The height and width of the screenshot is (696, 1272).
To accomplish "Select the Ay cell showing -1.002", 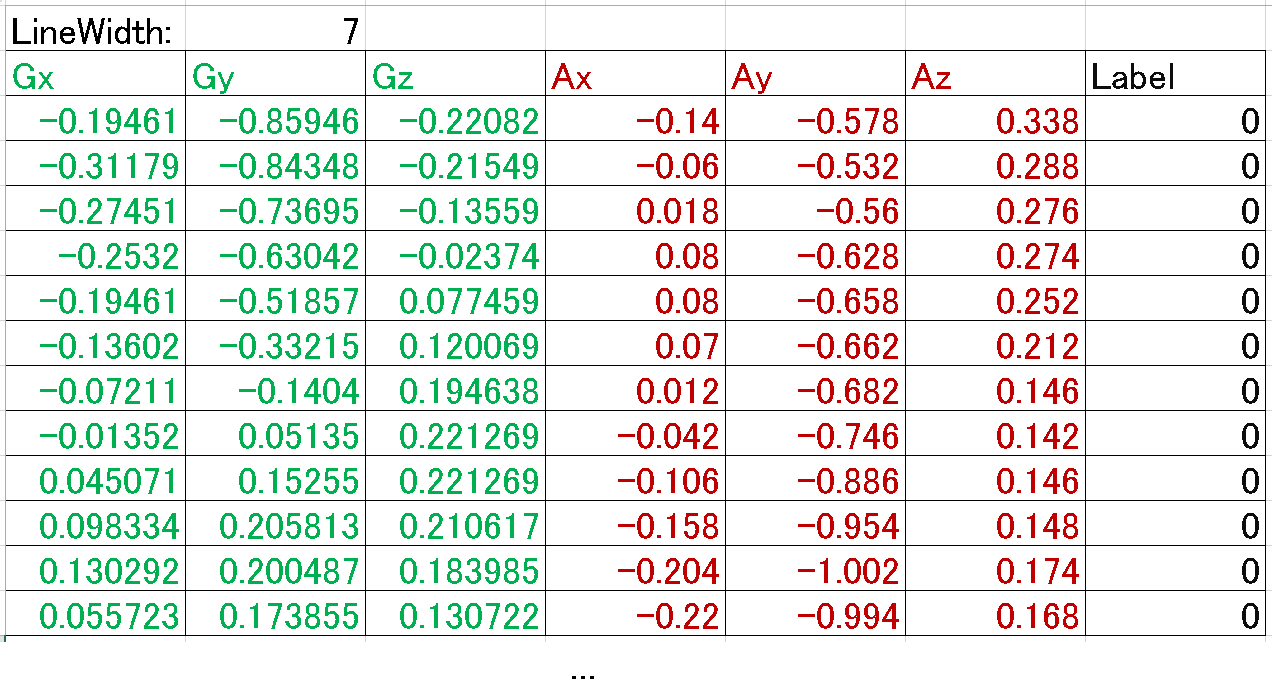I will [815, 572].
